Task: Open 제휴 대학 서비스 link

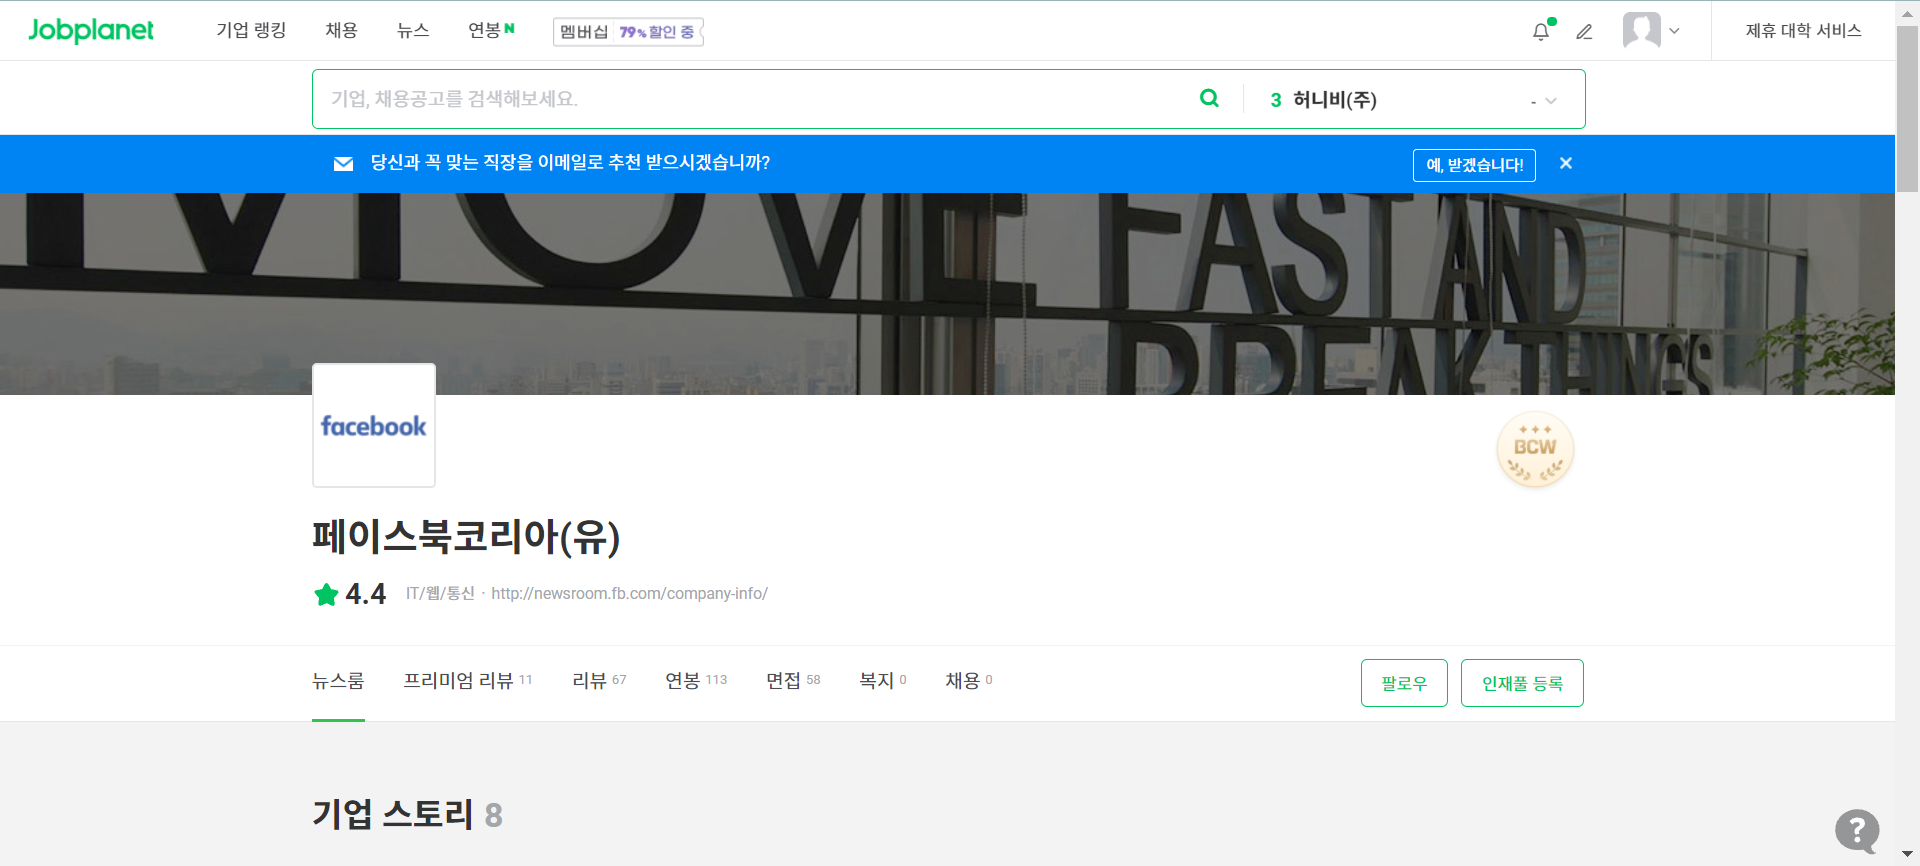Action: tap(1803, 31)
